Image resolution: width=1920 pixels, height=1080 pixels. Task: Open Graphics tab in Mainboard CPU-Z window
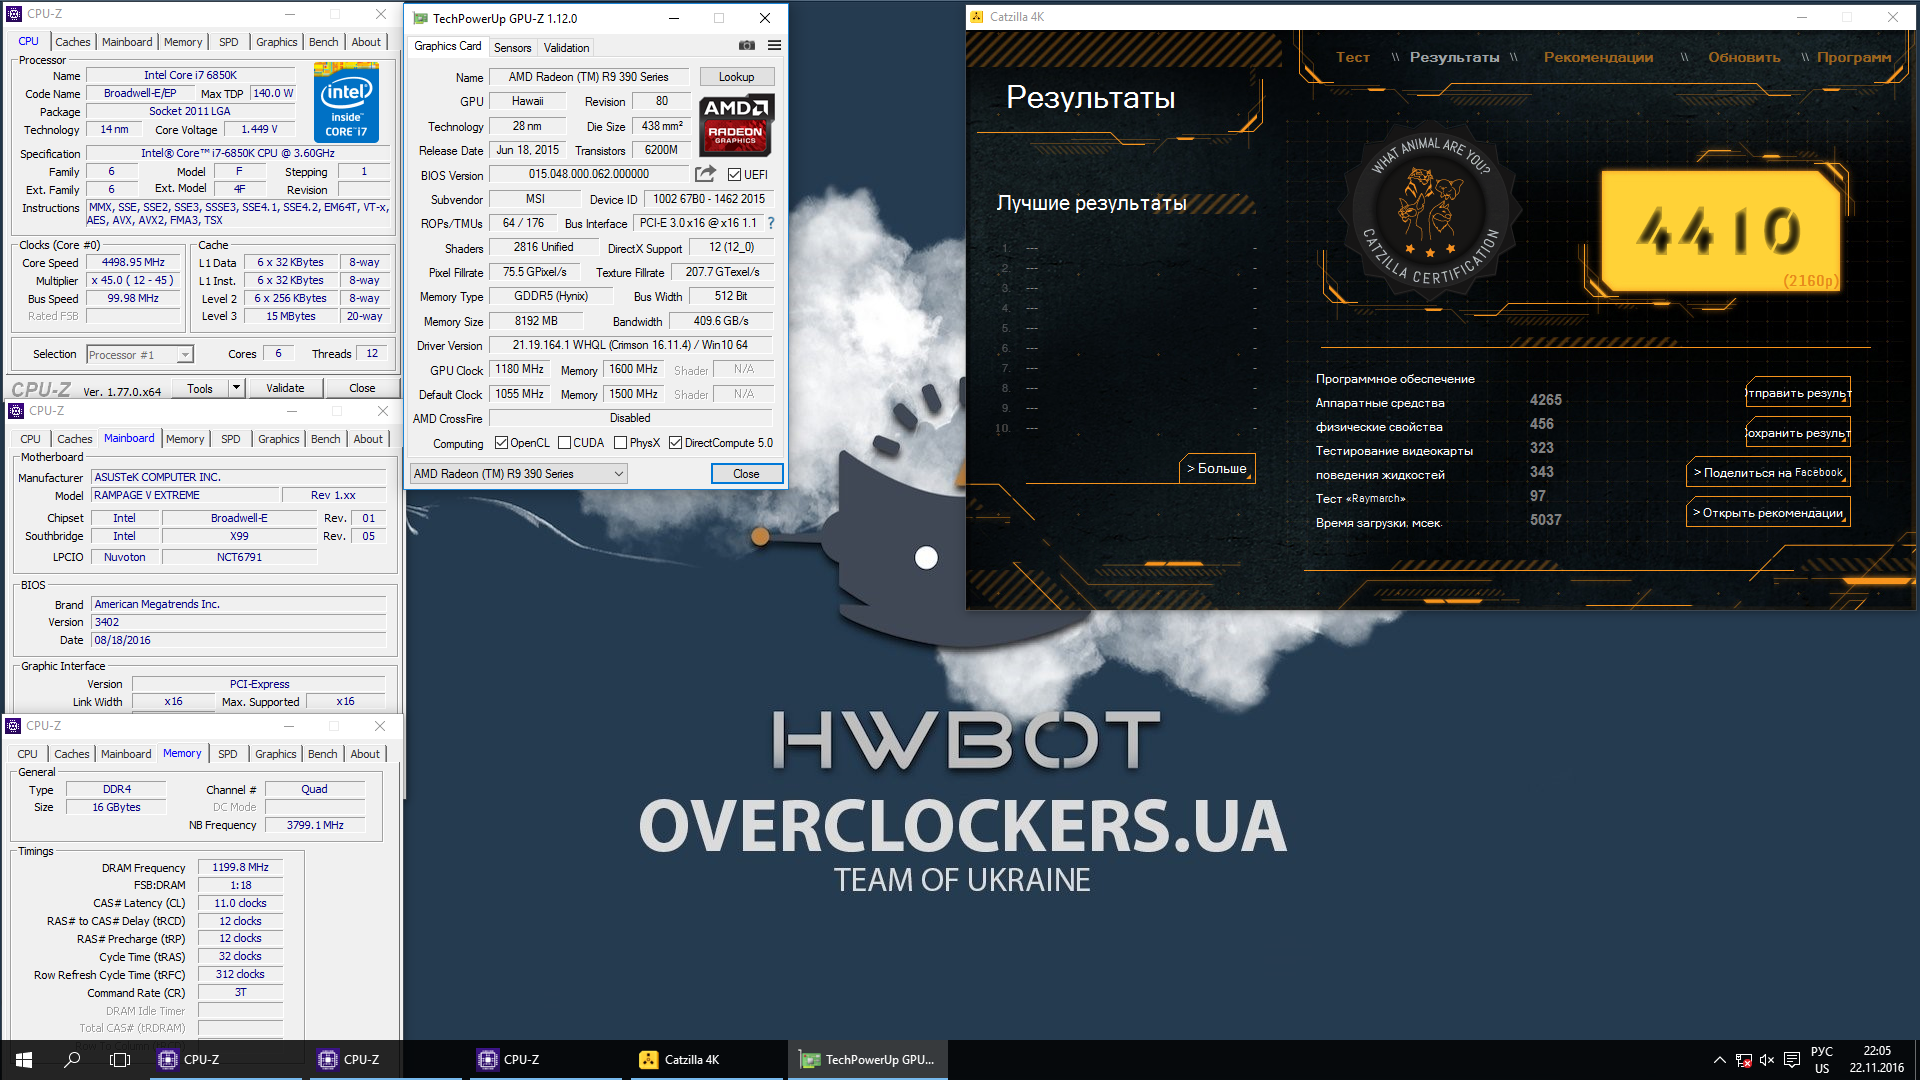[279, 439]
